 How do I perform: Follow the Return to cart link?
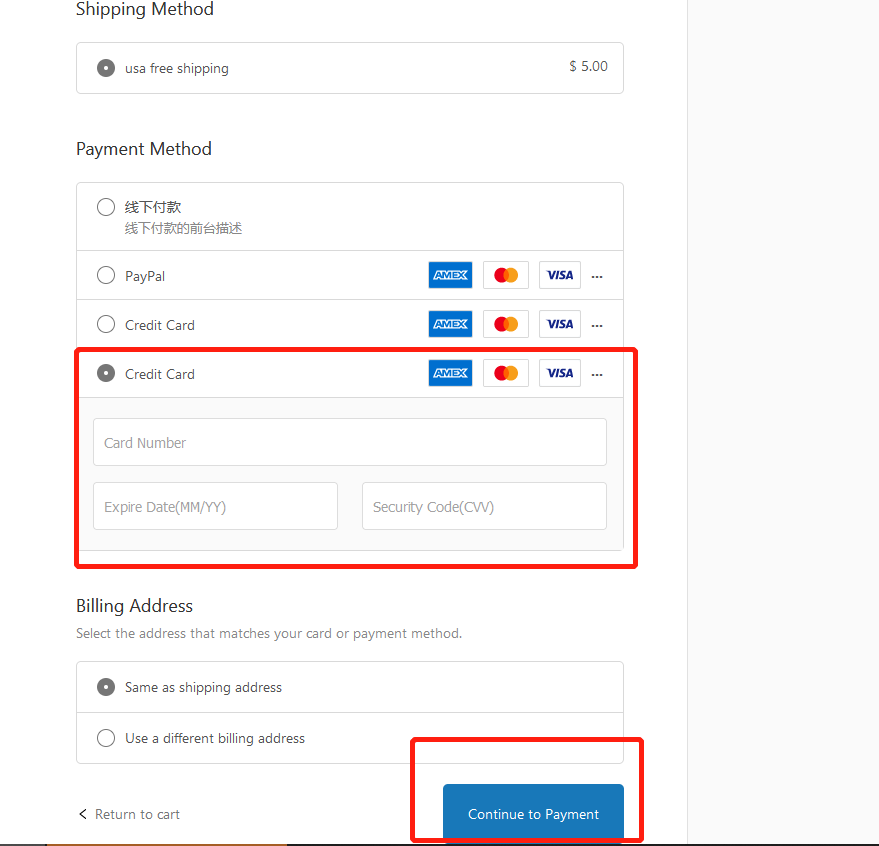point(137,814)
